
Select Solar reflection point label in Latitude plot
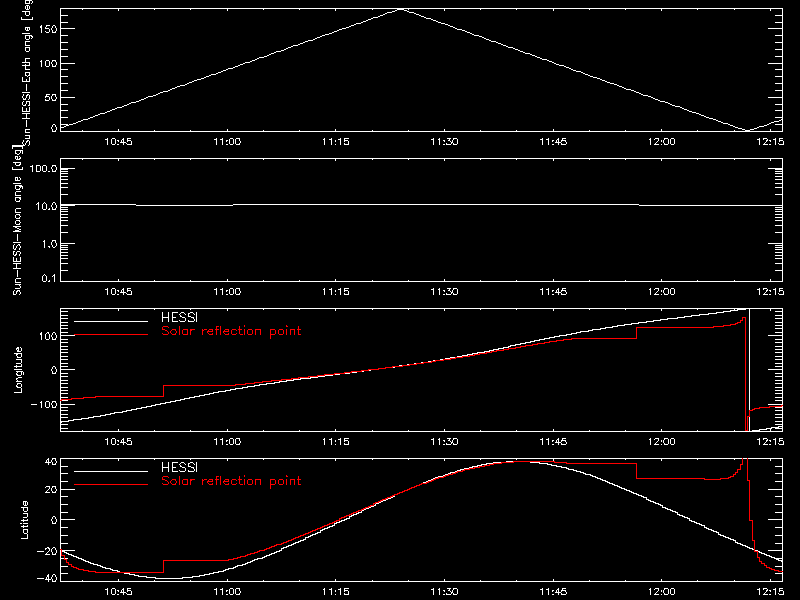point(231,481)
